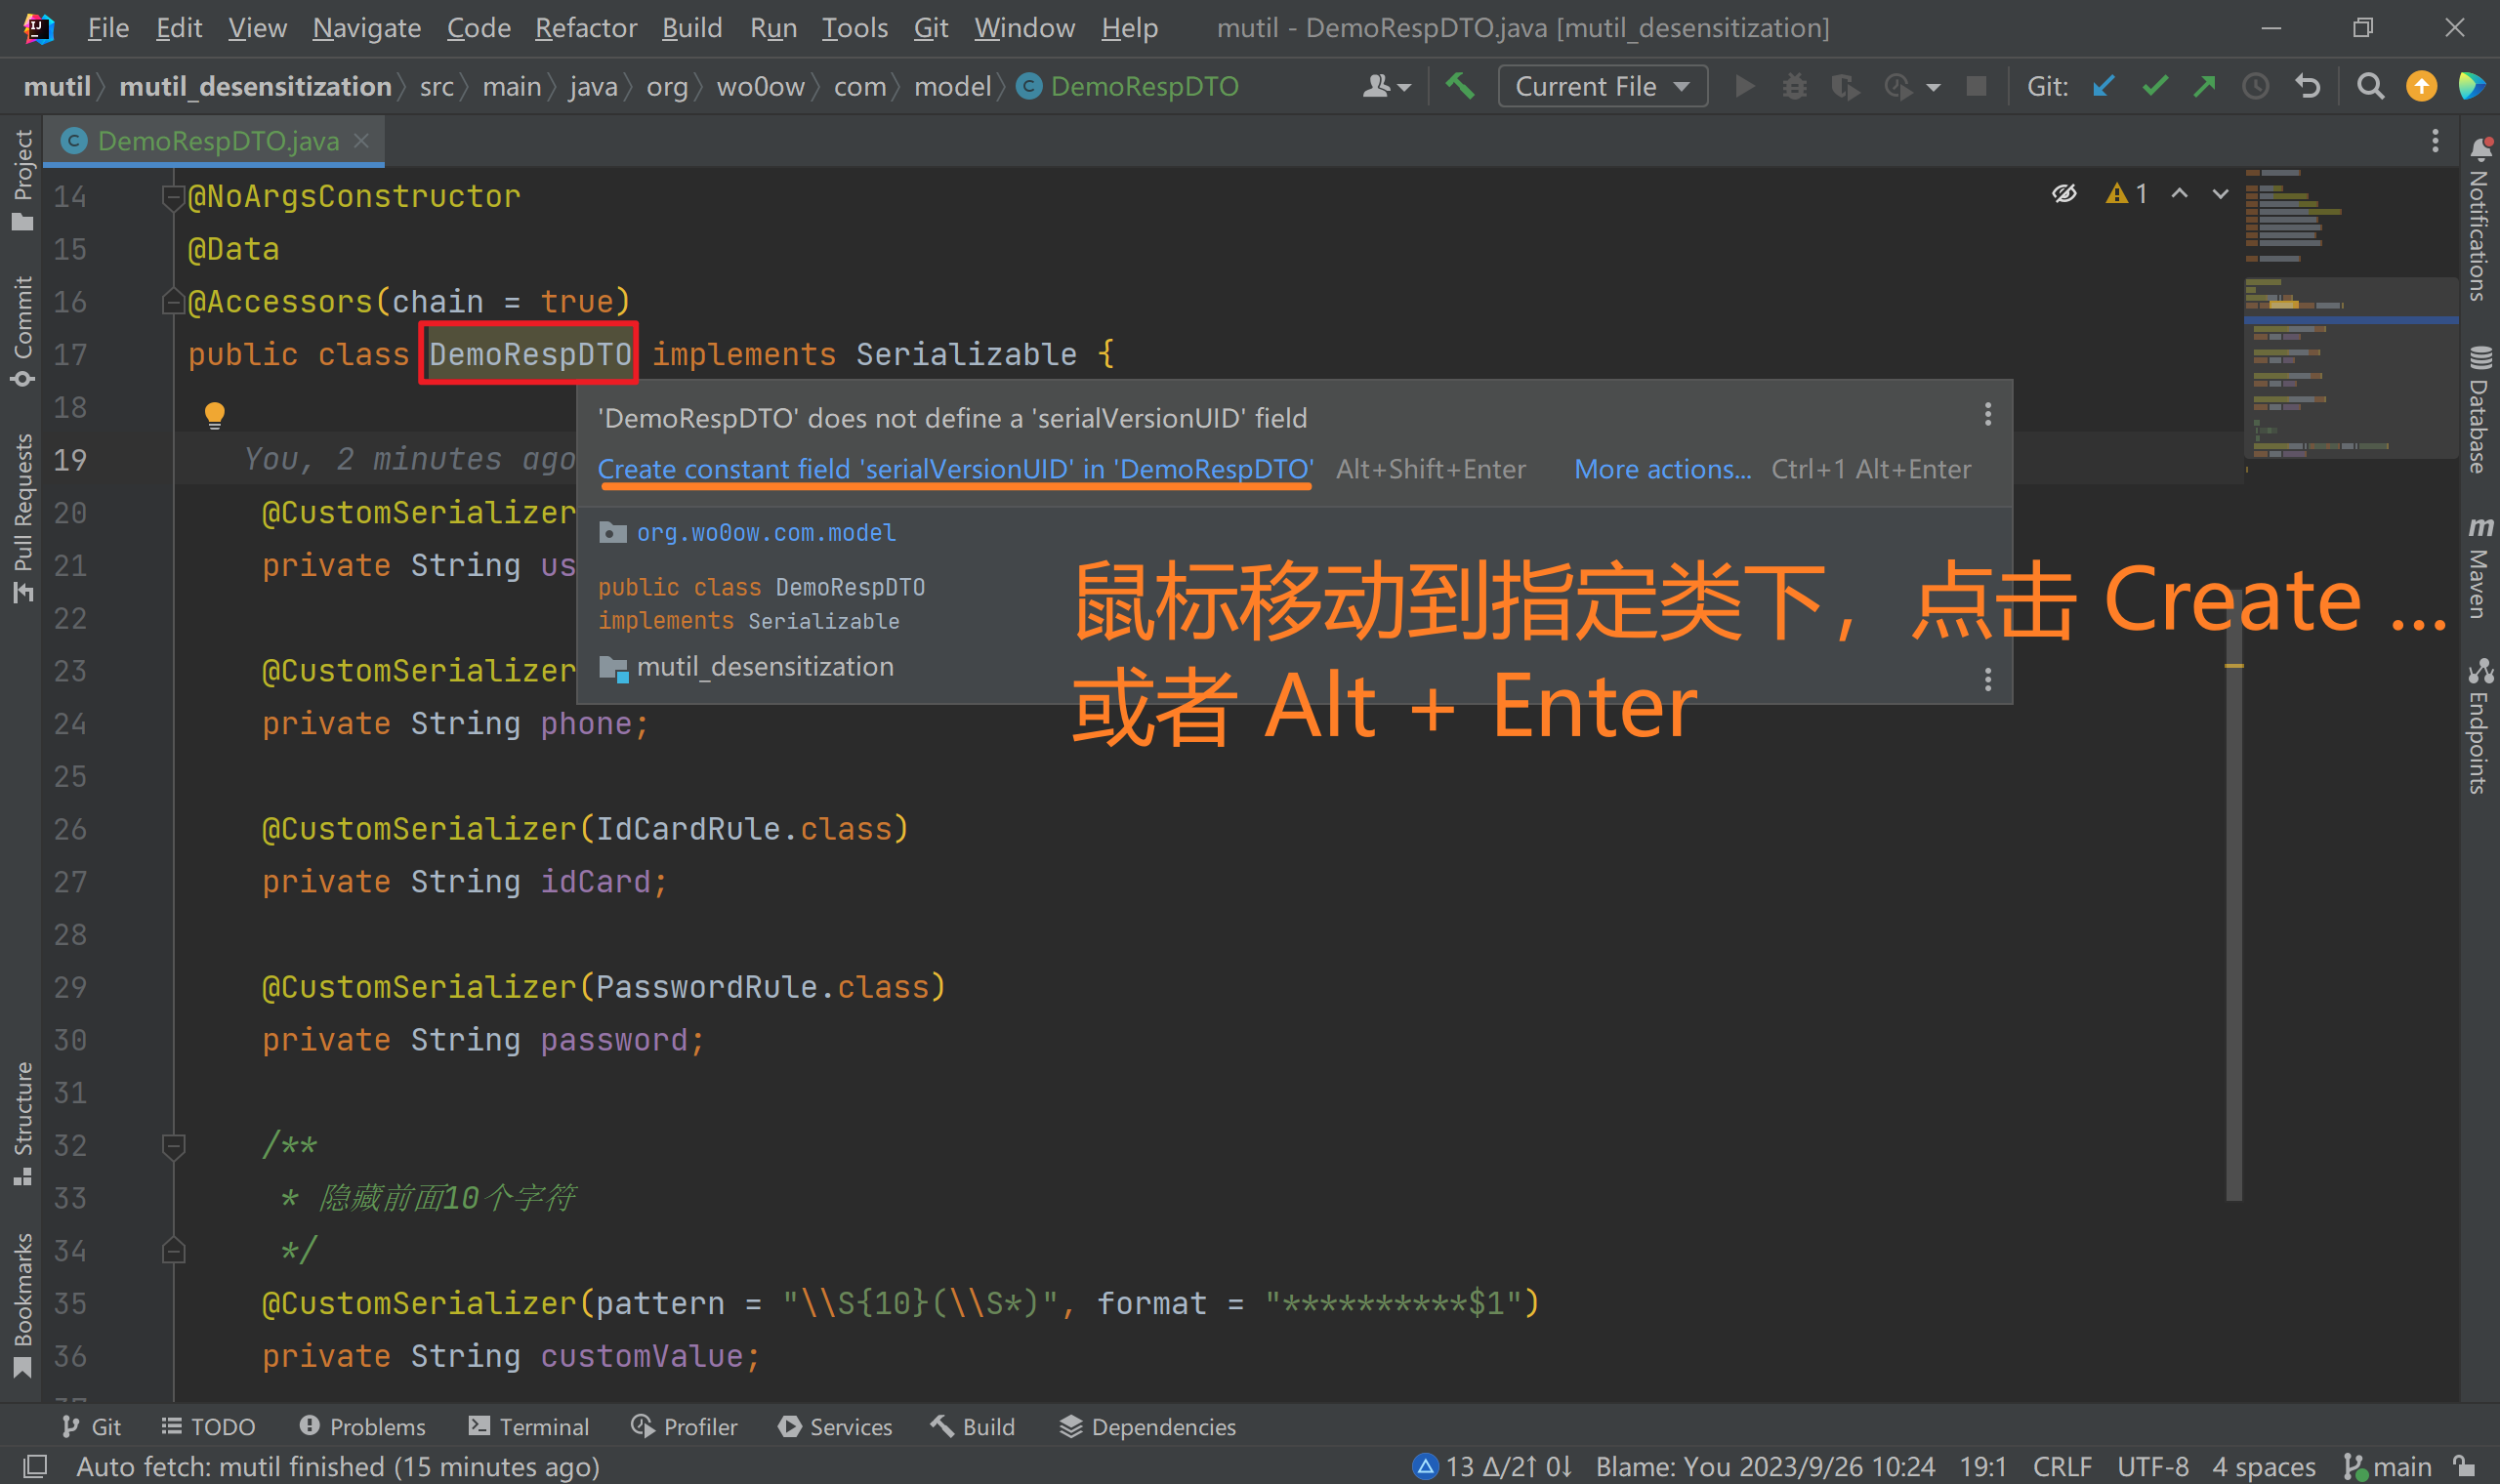Click Create constant field 'serialVersionUID' link

pos(955,469)
